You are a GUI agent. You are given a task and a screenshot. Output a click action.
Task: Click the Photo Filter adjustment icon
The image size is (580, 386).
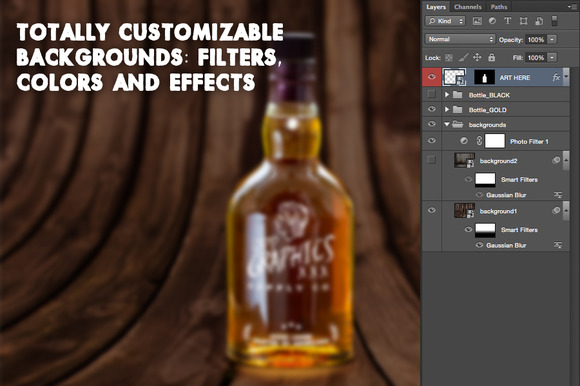point(464,141)
